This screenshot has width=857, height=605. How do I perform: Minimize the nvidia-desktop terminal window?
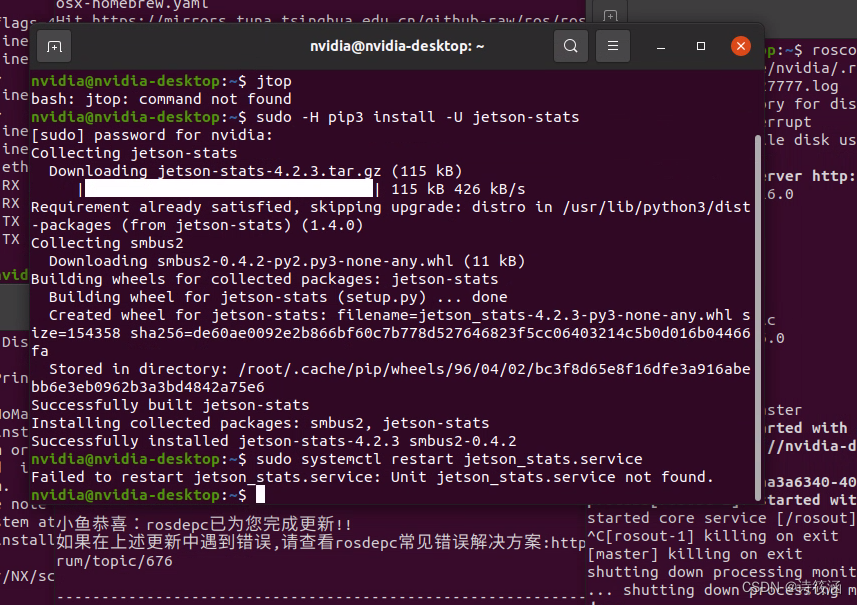coord(661,46)
